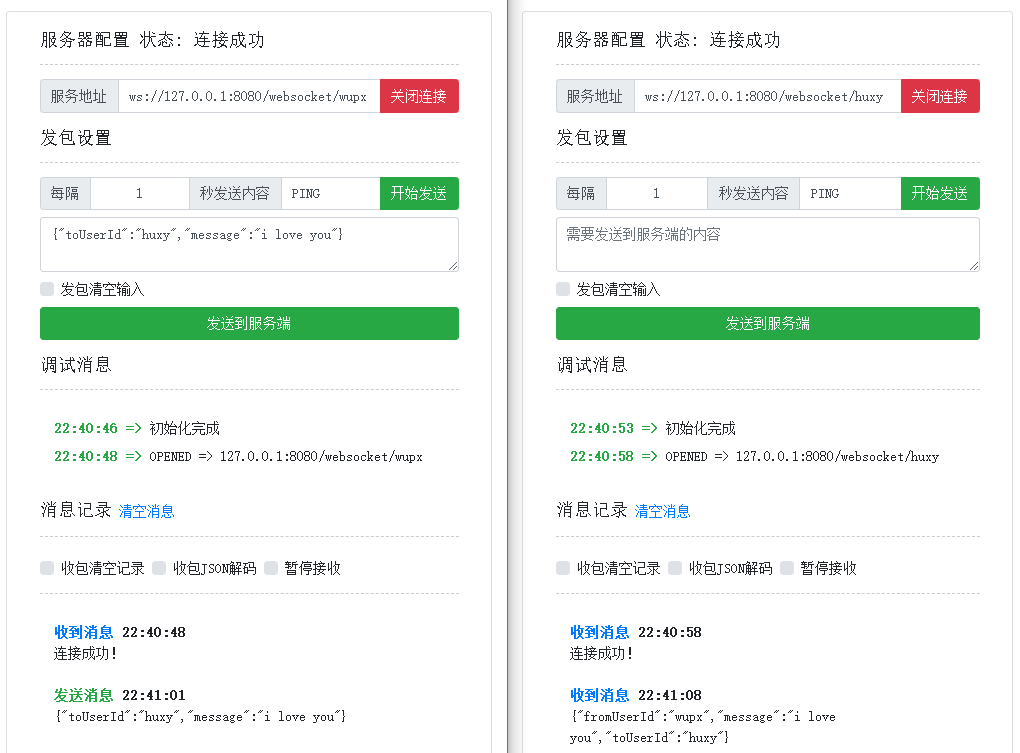Click debug line OPENED websocket/wupx
1020x753 pixels.
238,456
